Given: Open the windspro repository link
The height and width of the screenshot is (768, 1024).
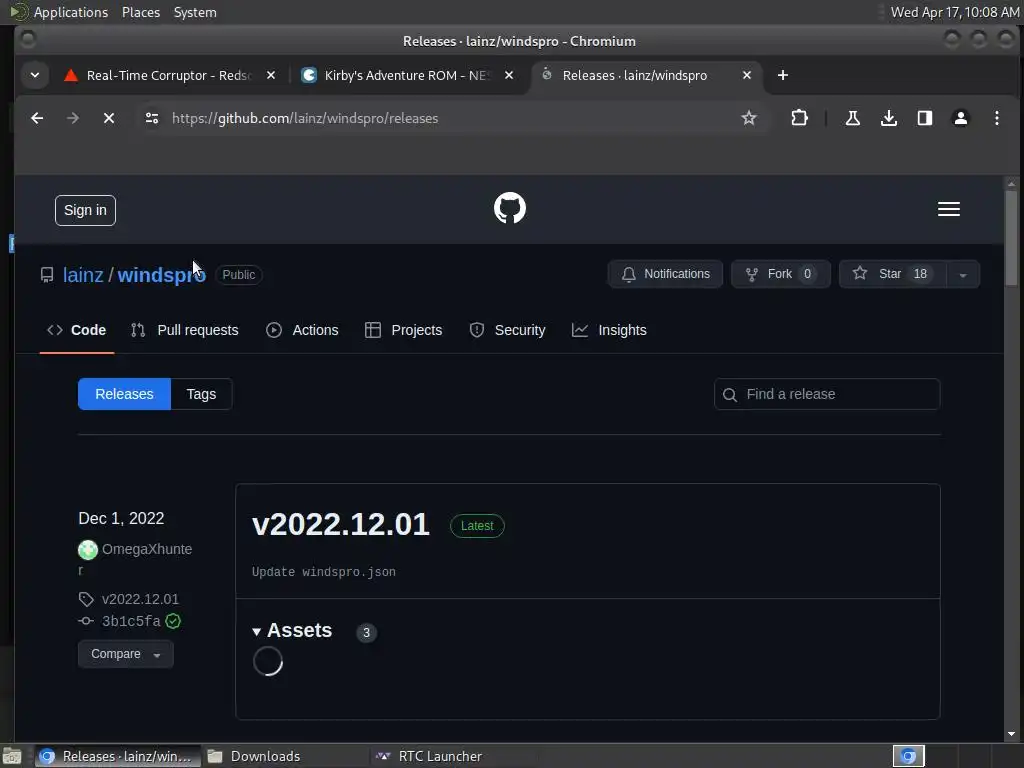Looking at the screenshot, I should point(161,275).
